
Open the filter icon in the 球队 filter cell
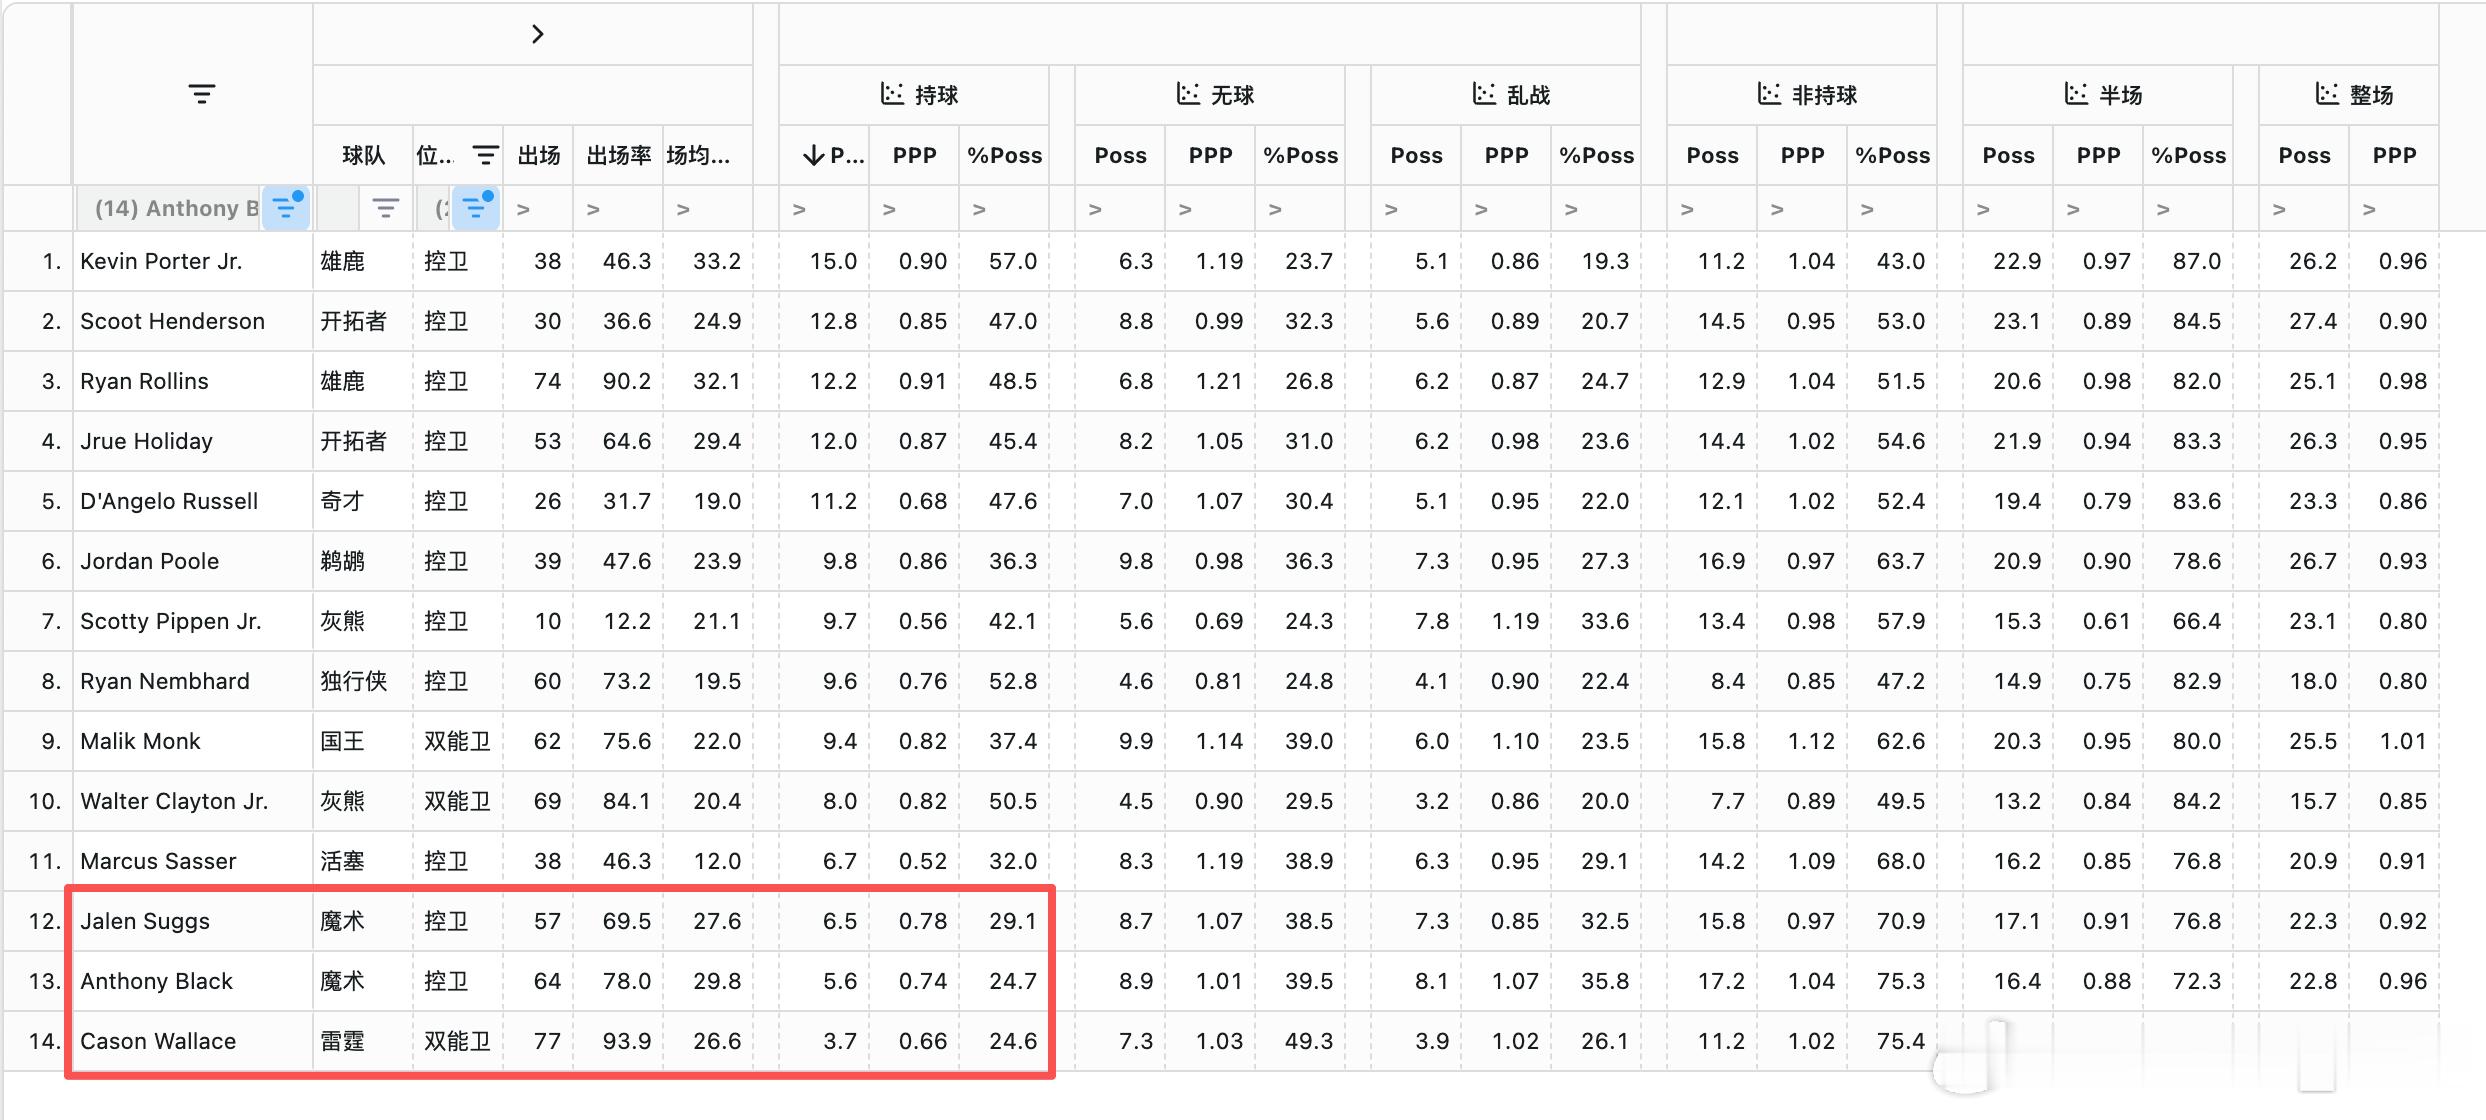385,208
